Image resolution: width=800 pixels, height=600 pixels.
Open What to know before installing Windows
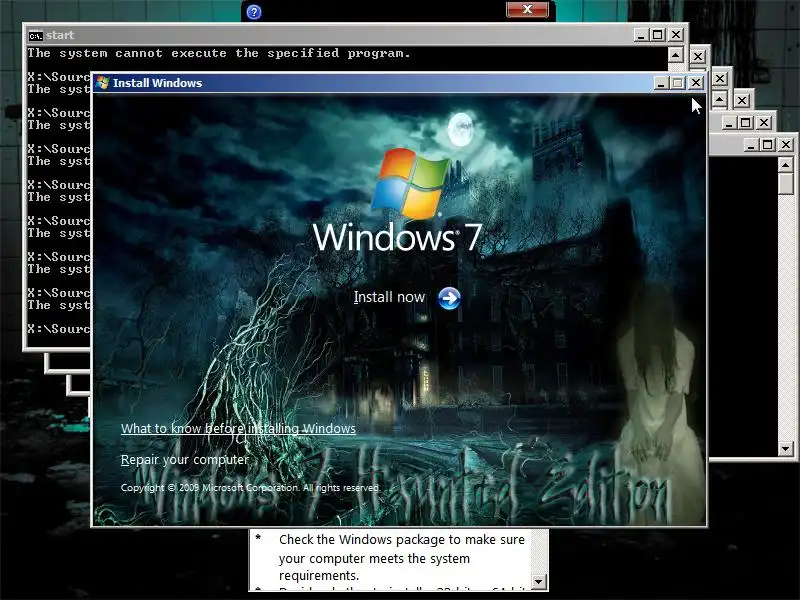238,429
